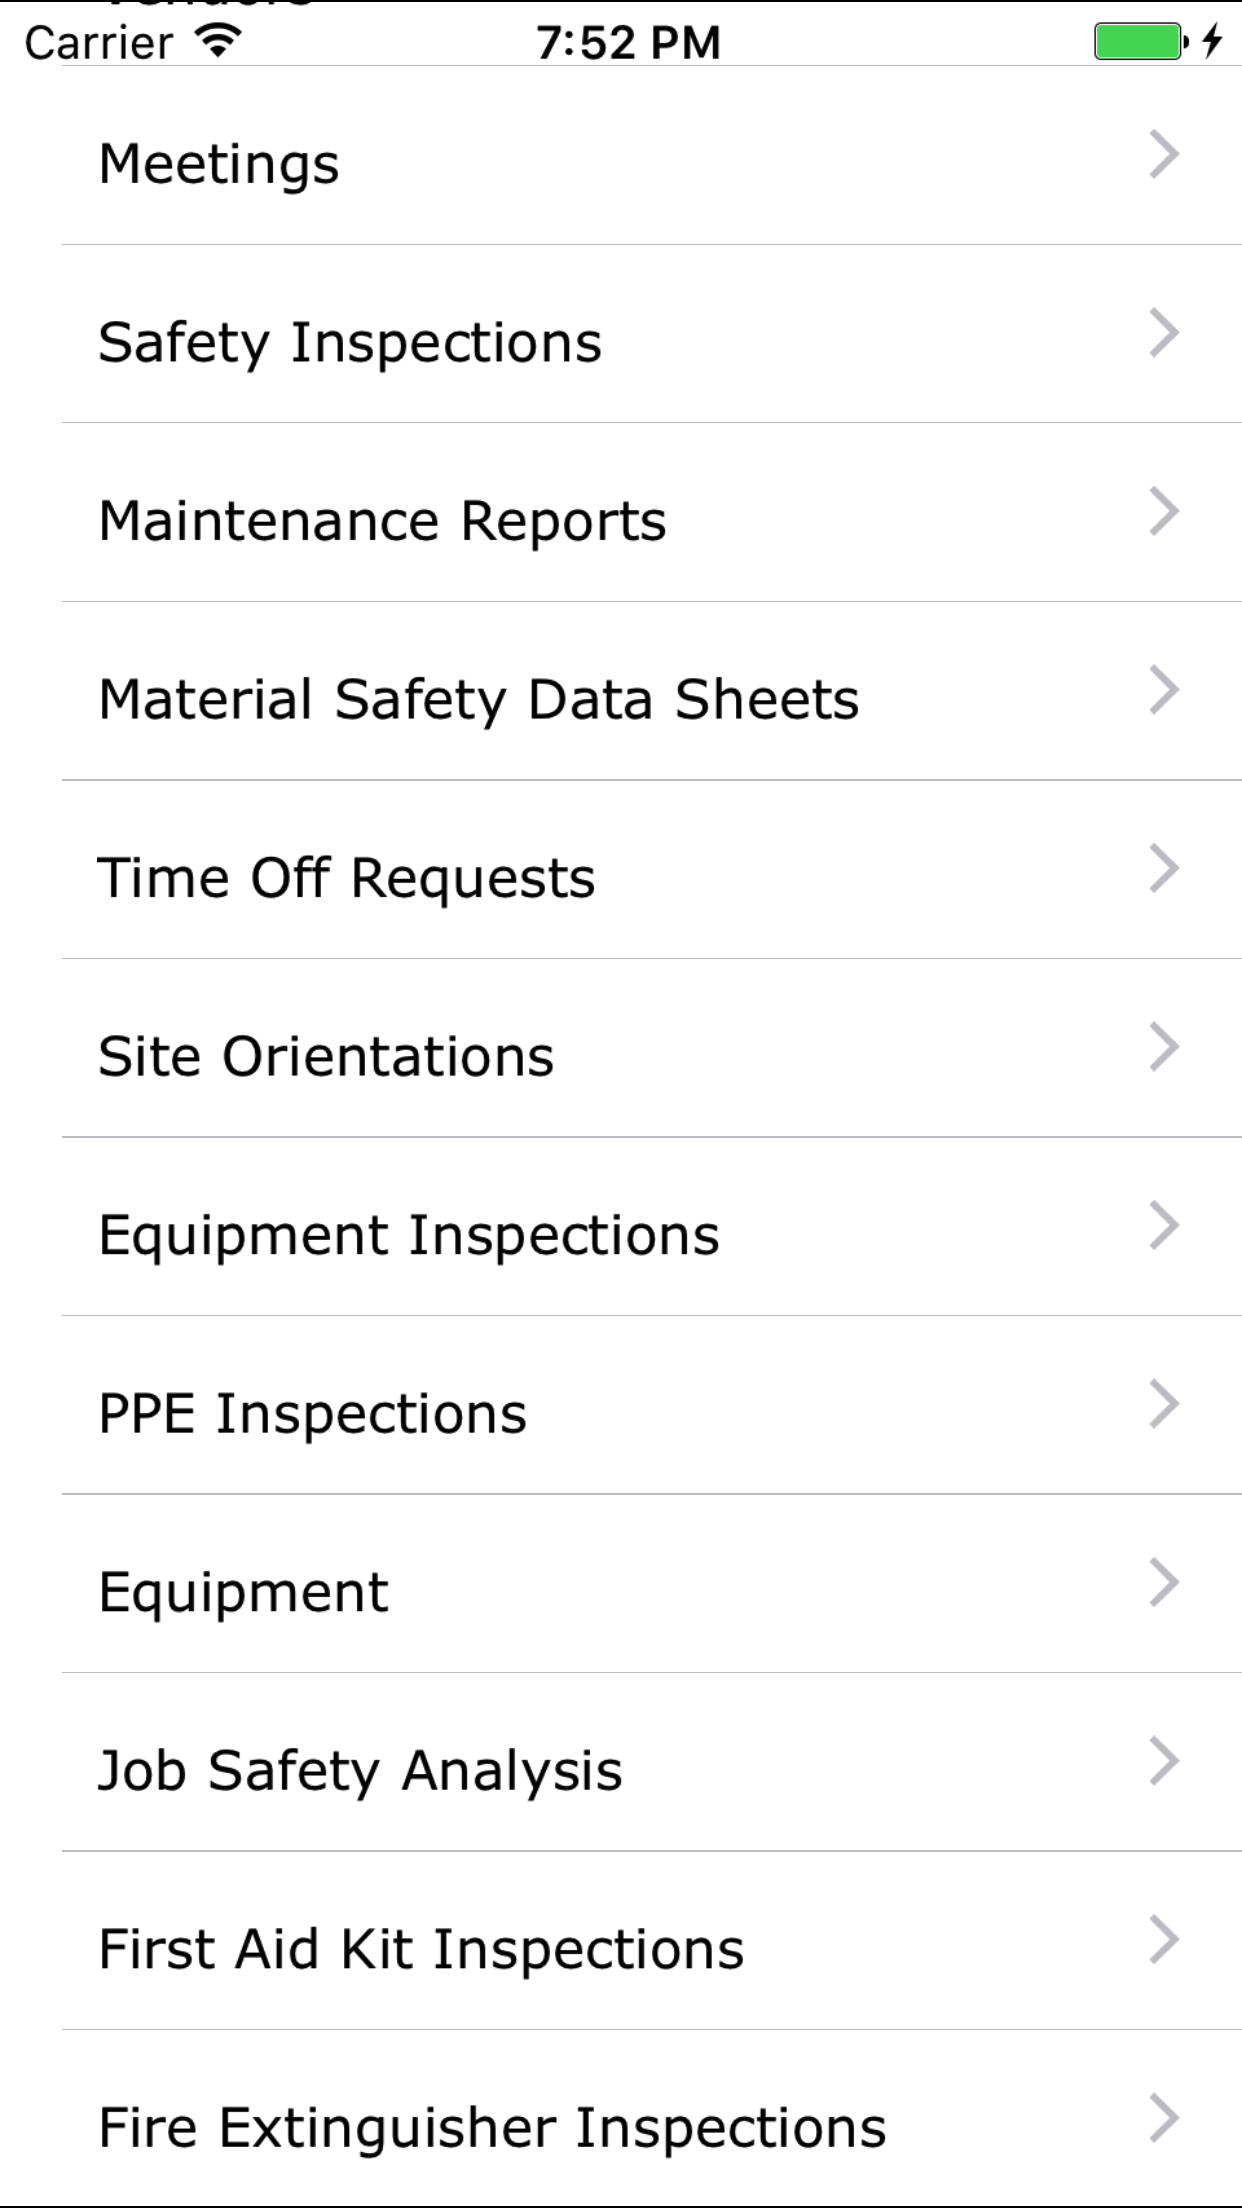Click chevron beside Safety Inspections
Screen dimensions: 1242x2208
click(1164, 333)
